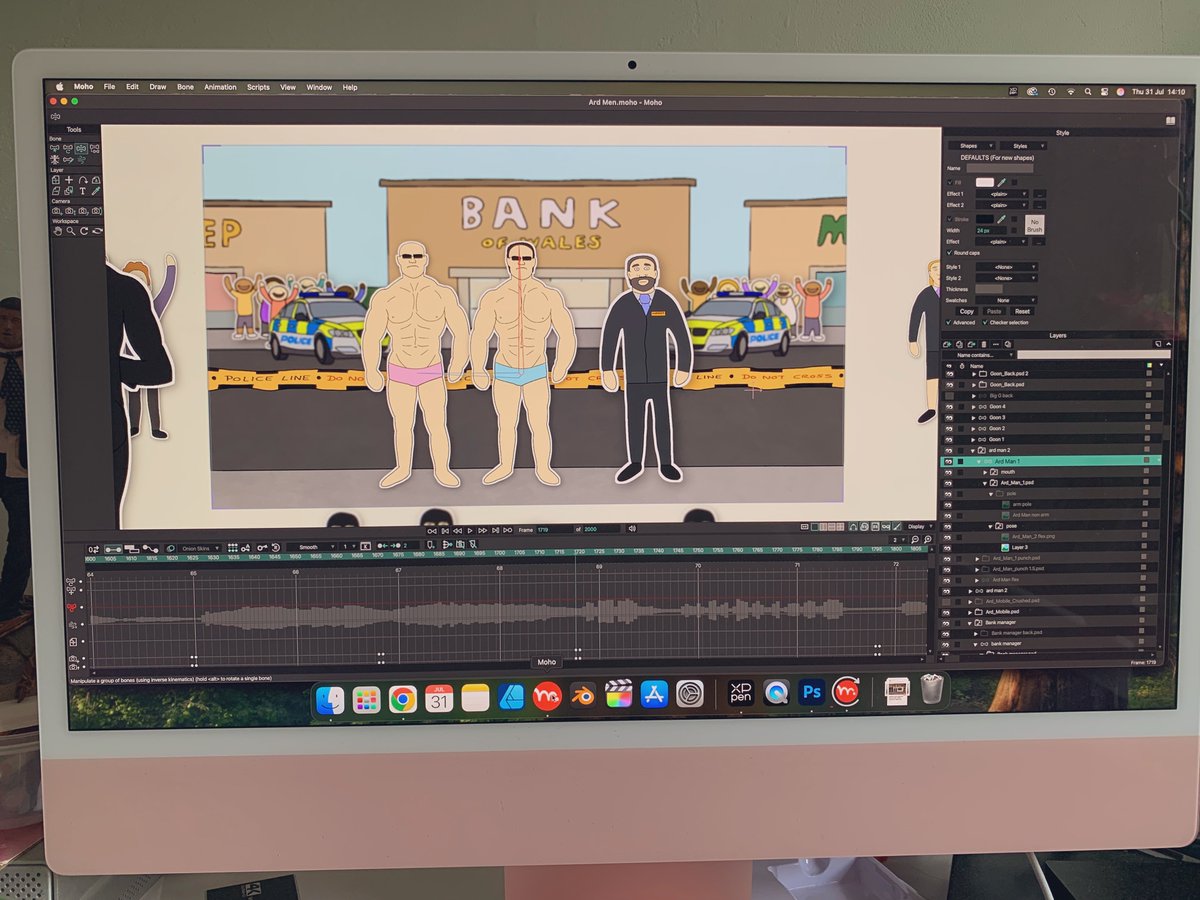Expand the mouth layer group
The height and width of the screenshot is (900, 1200).
coord(985,472)
